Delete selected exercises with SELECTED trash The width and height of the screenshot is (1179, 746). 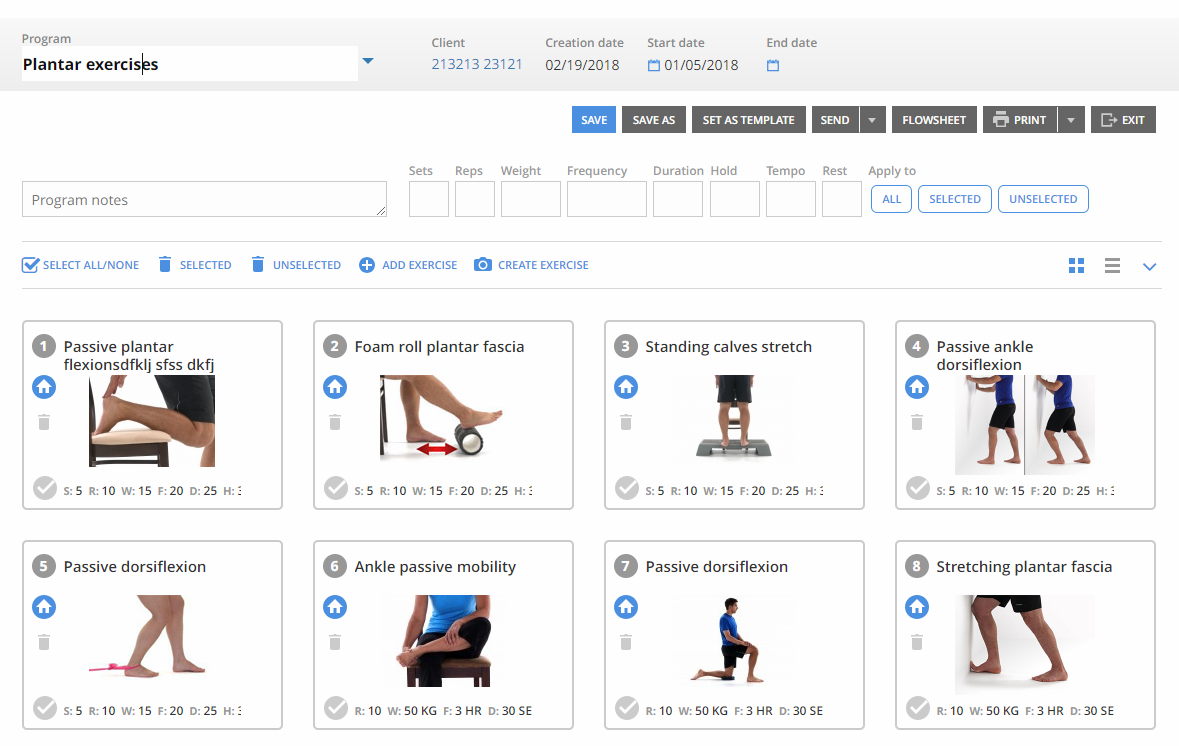(165, 265)
